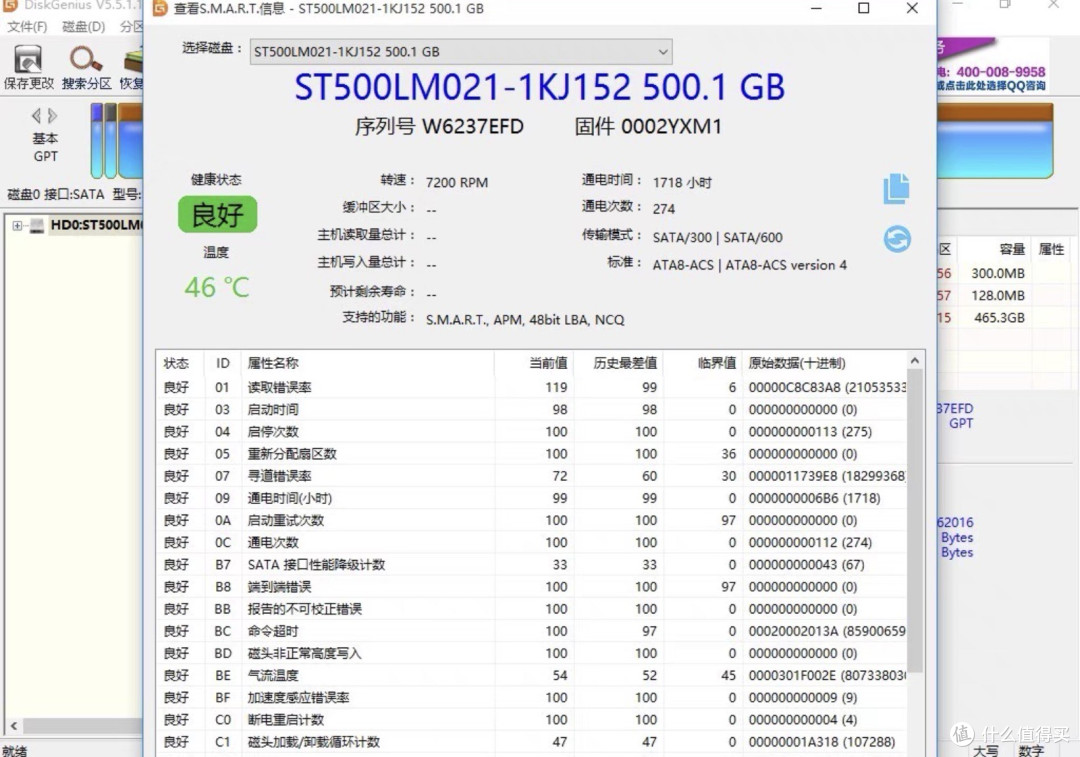Click the 属性 column header in DiskGenius
The height and width of the screenshot is (757, 1080).
pyautogui.click(x=1051, y=249)
